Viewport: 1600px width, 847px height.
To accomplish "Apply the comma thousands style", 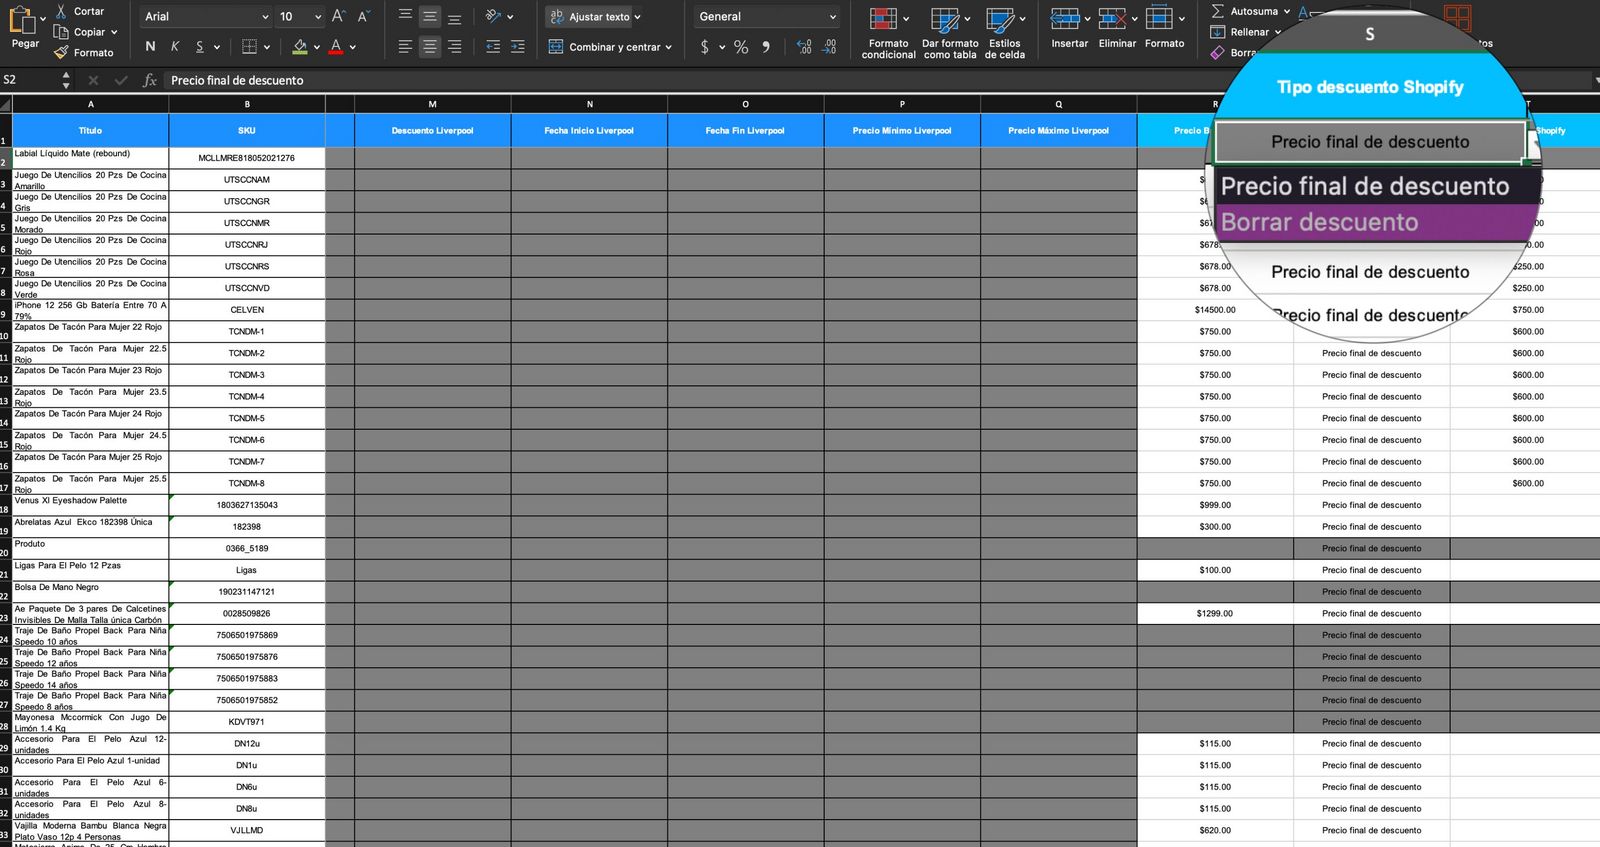I will pos(766,46).
